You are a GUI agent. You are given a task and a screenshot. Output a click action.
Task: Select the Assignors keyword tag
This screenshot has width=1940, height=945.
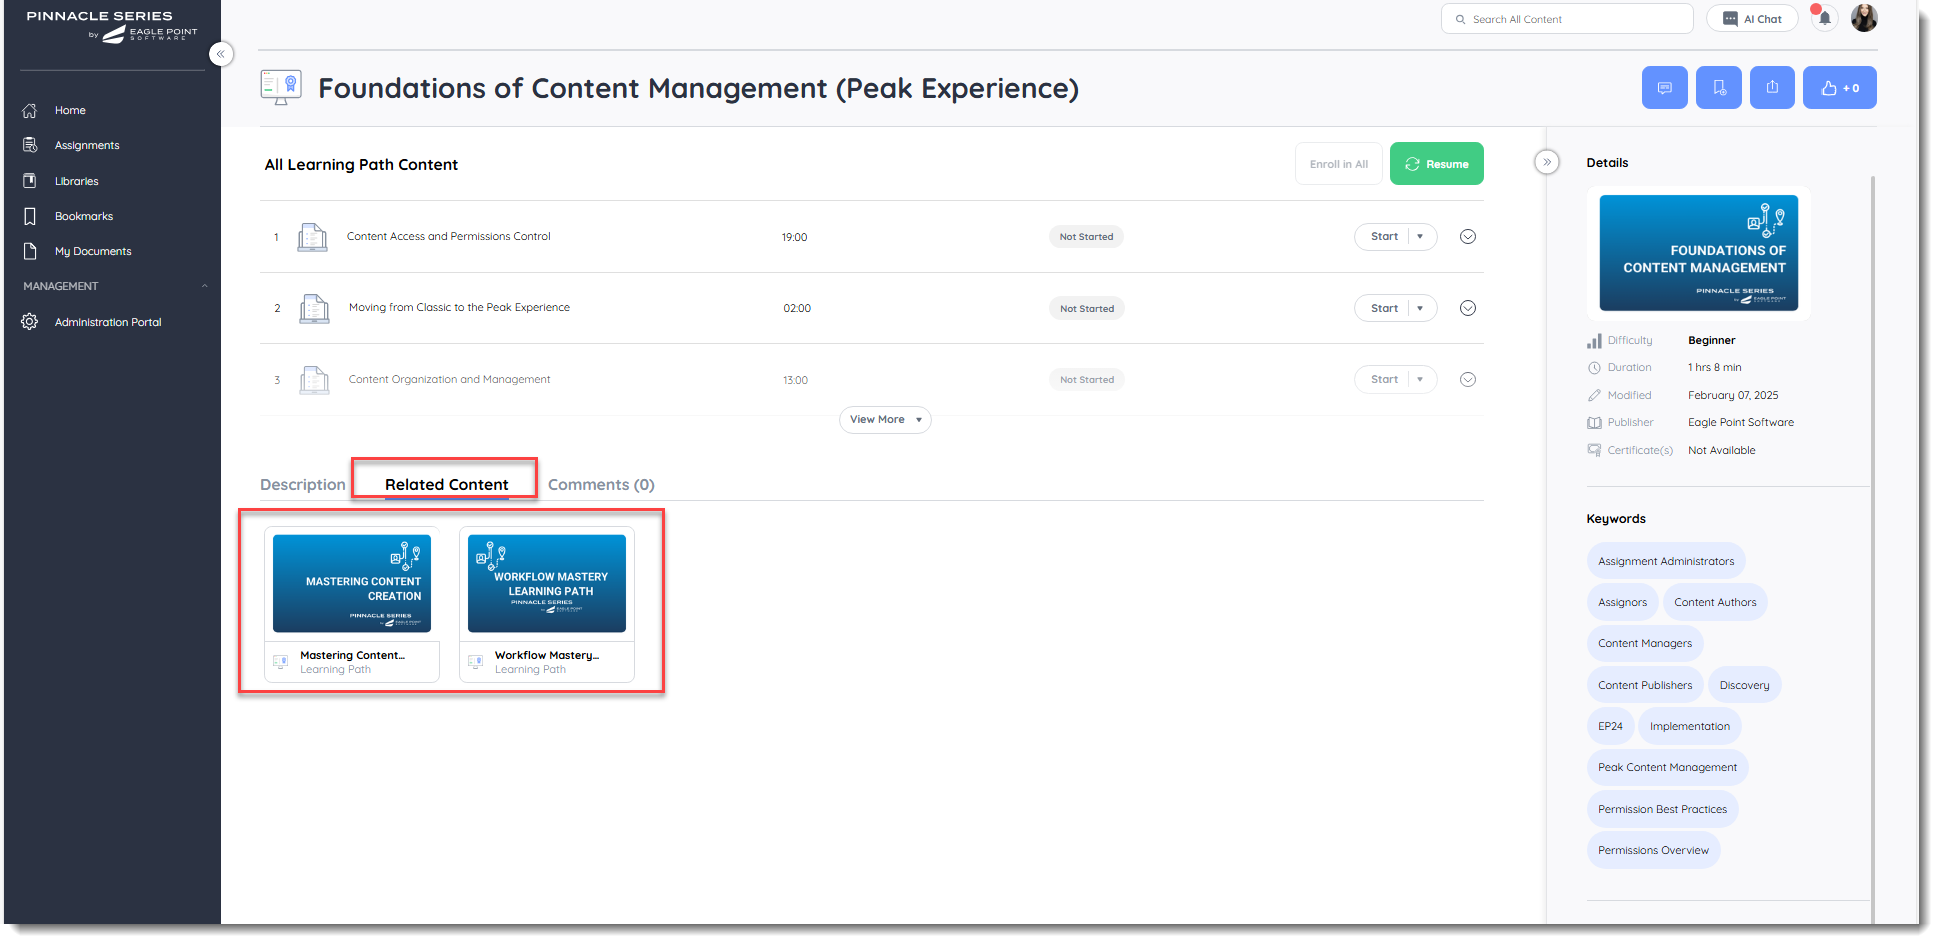(x=1622, y=602)
